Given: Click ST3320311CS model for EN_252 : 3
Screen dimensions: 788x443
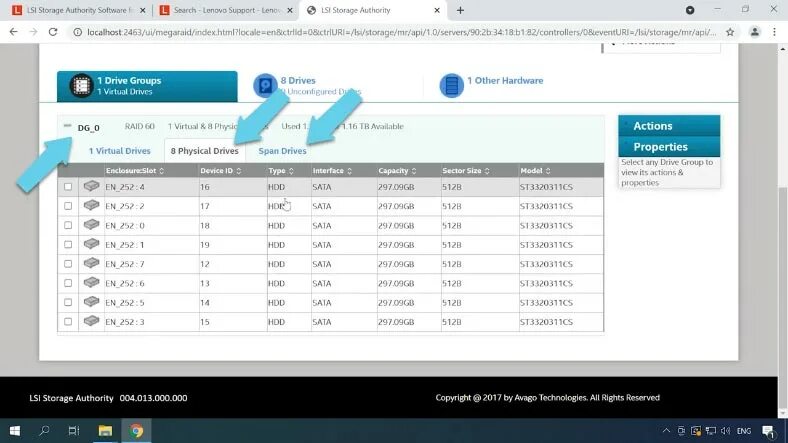Looking at the screenshot, I should pos(546,321).
